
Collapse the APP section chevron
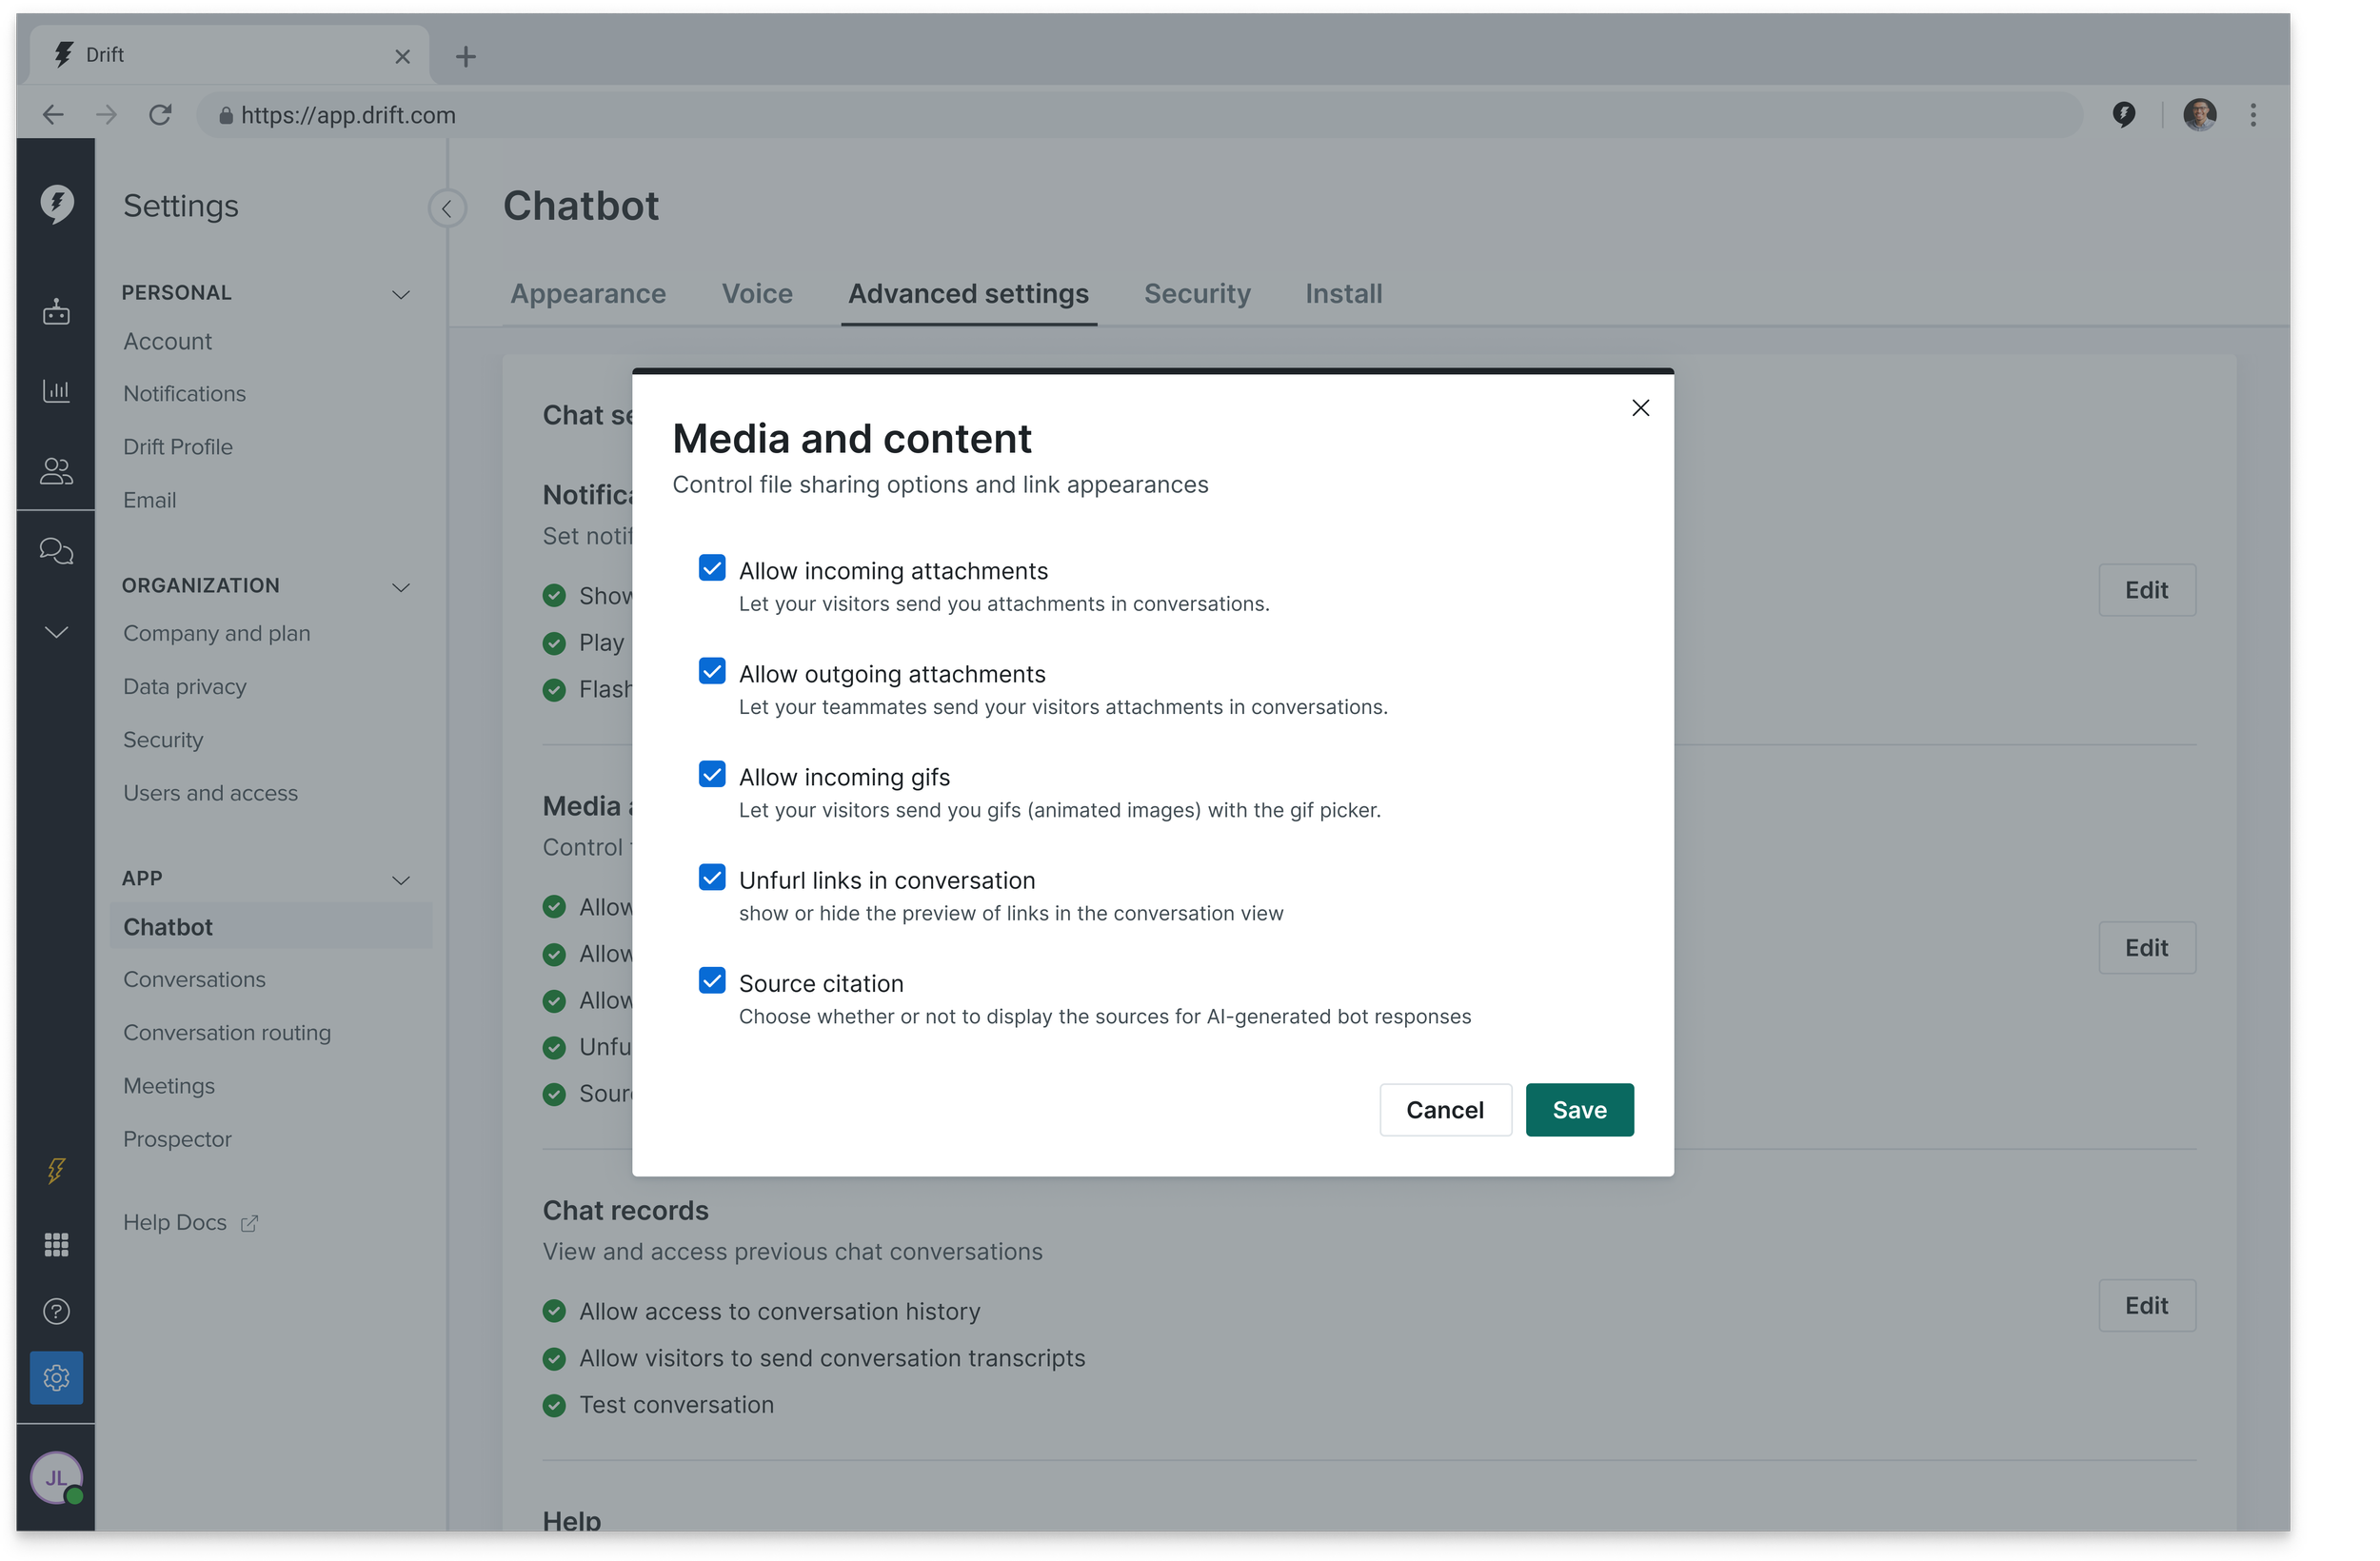click(x=401, y=880)
